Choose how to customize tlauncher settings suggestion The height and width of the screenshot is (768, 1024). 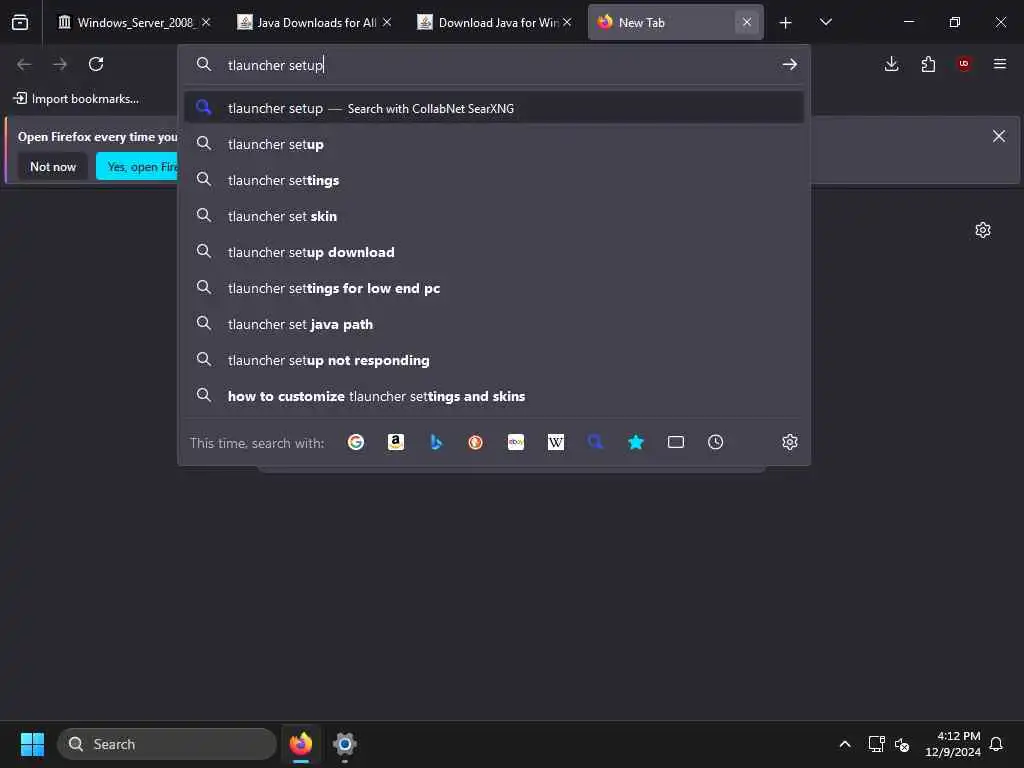coord(494,396)
